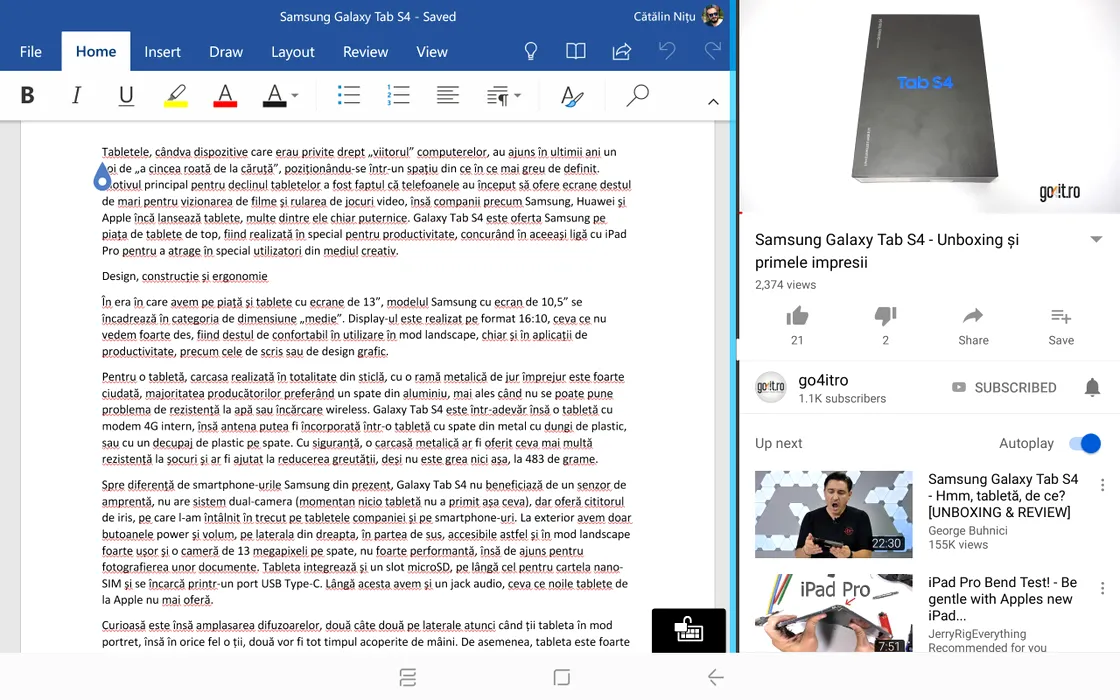Collapse the Word ribbon with chevron

point(713,102)
